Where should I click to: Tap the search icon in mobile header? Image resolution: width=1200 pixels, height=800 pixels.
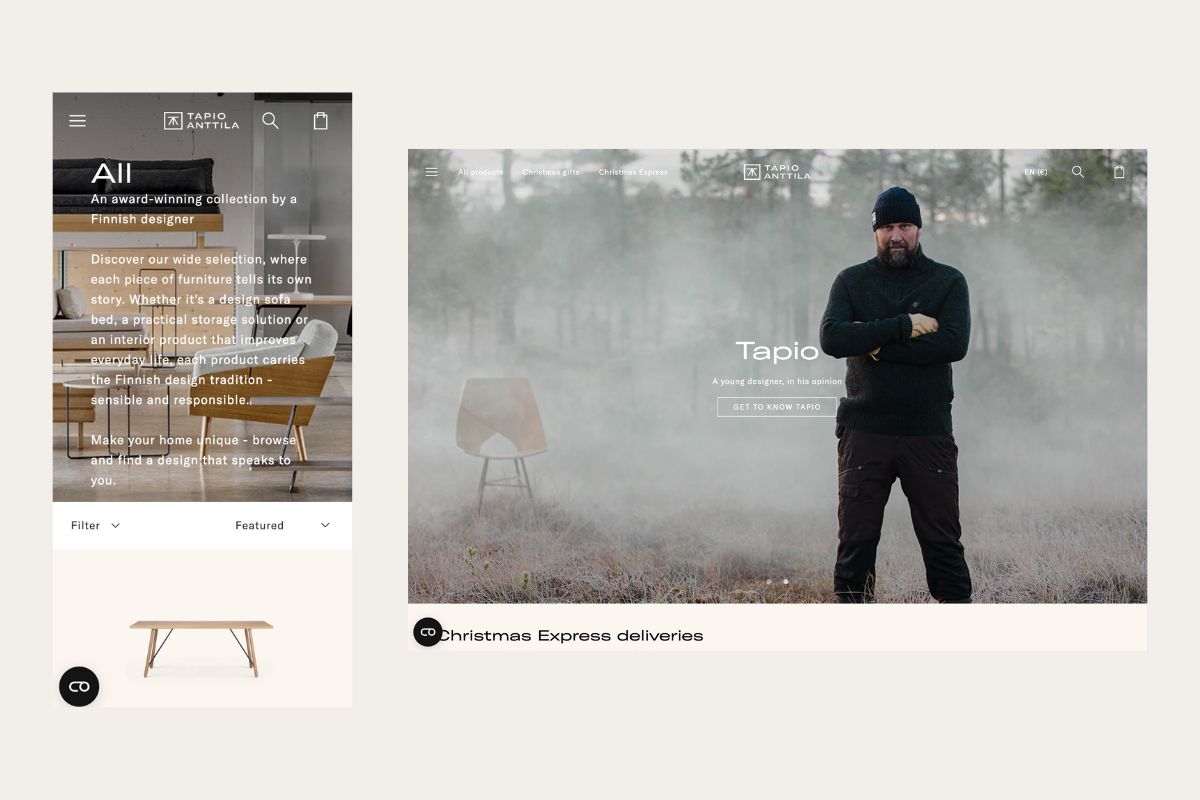[x=270, y=121]
